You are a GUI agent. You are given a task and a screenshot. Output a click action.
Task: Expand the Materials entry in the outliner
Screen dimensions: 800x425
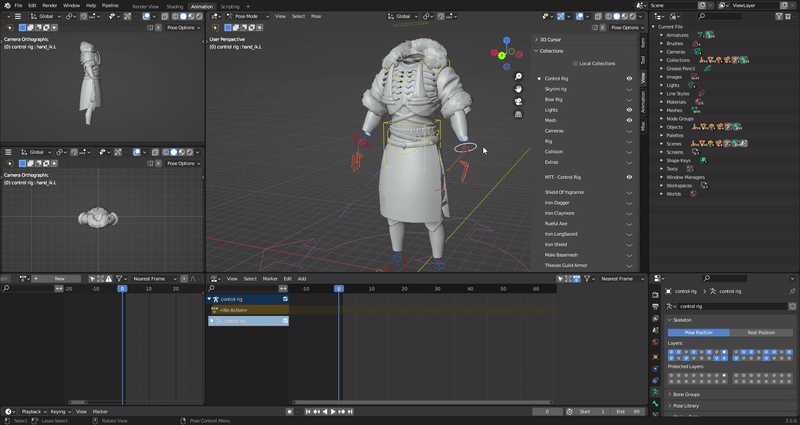pyautogui.click(x=661, y=101)
